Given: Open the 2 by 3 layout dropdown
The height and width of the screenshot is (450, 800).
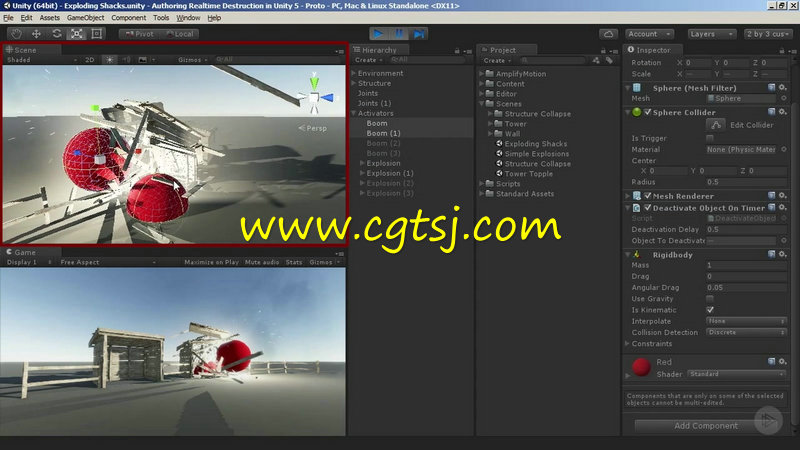Looking at the screenshot, I should tap(768, 34).
